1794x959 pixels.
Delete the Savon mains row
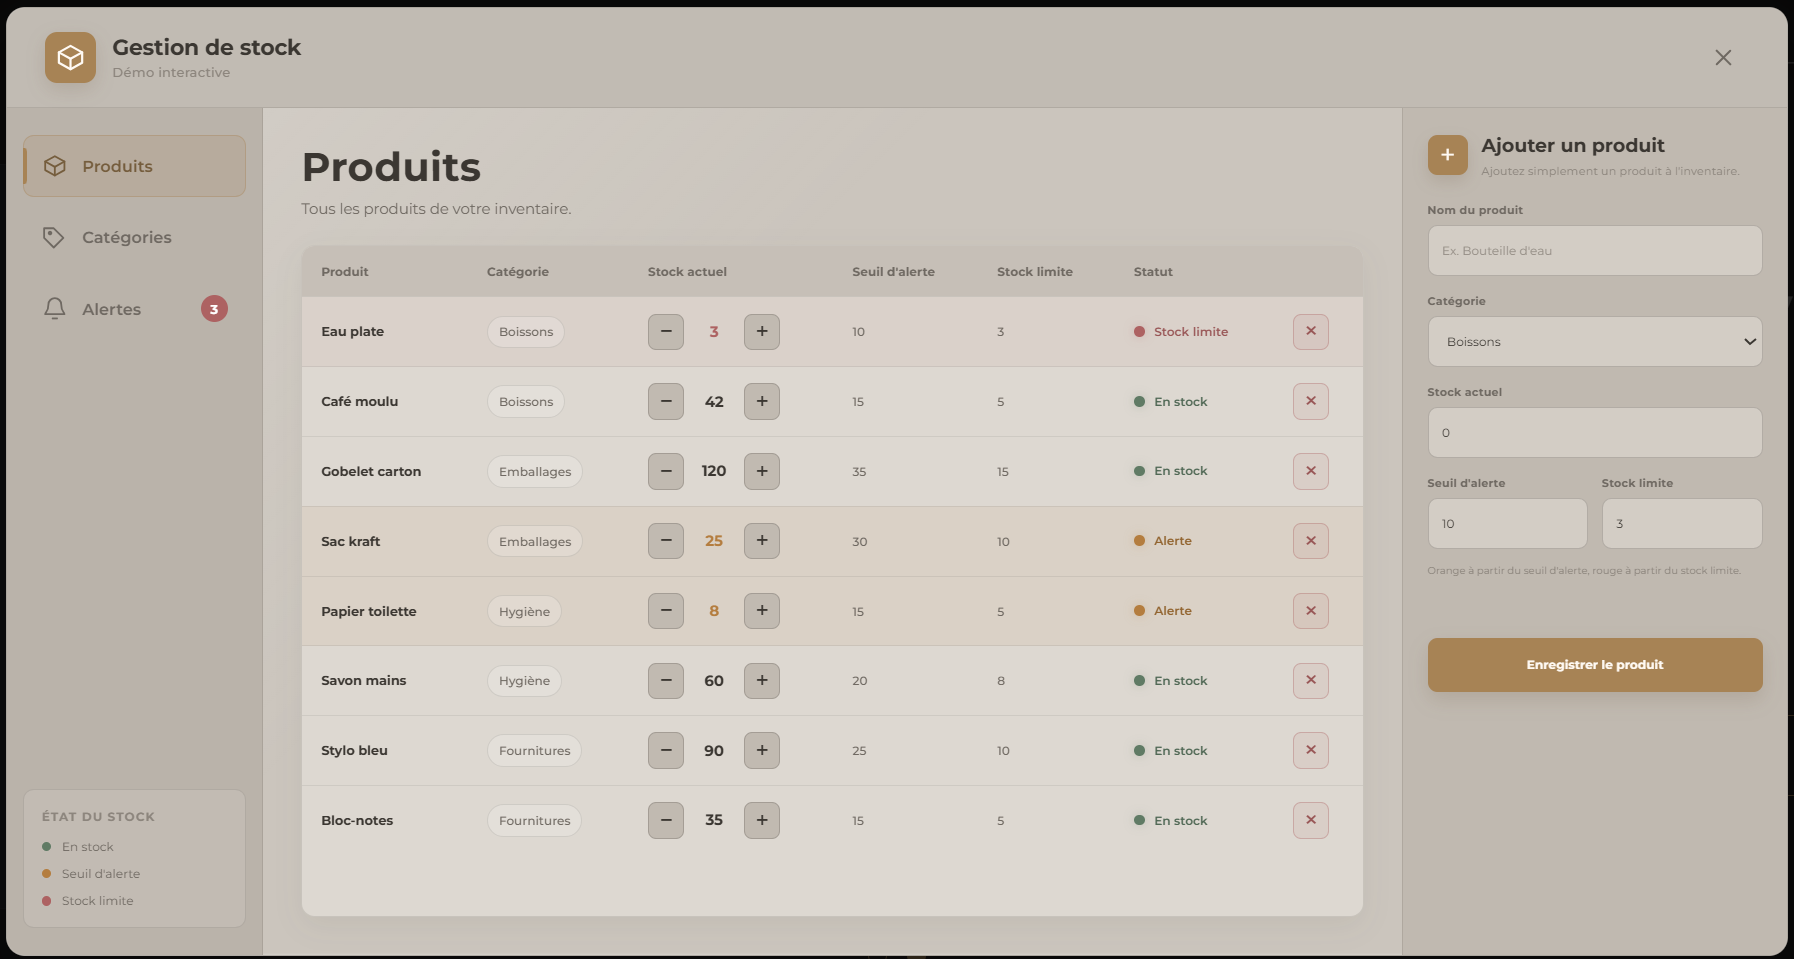[1310, 680]
